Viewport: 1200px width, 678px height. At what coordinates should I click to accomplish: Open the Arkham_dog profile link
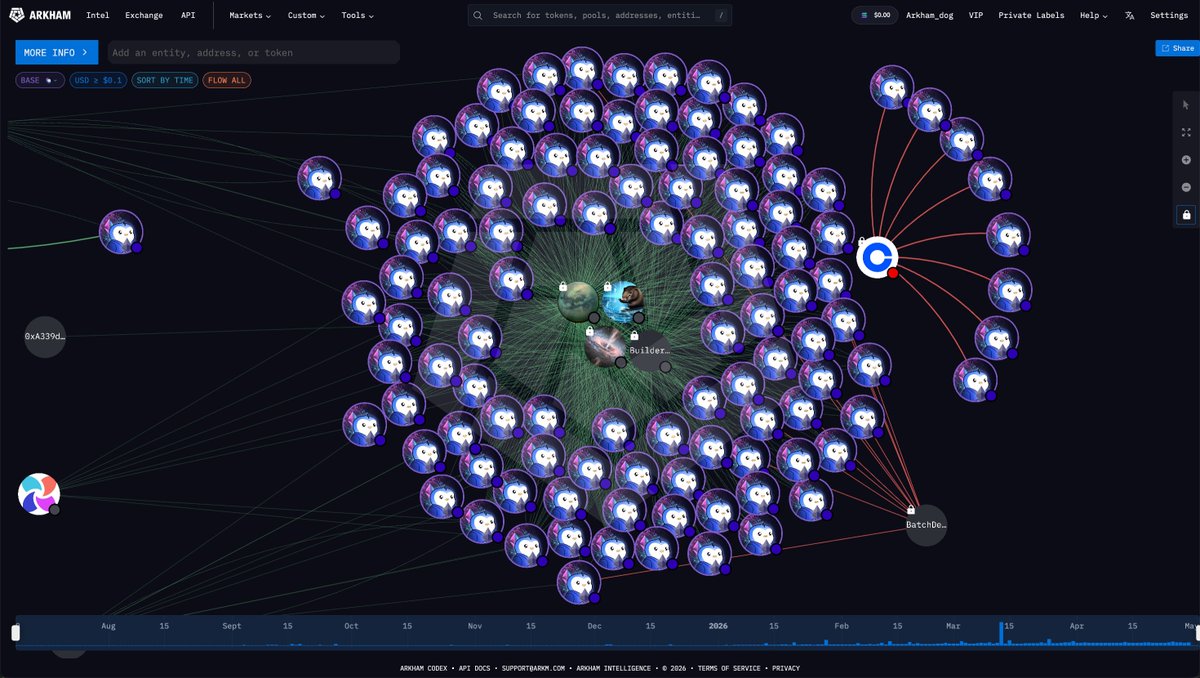pyautogui.click(x=930, y=16)
